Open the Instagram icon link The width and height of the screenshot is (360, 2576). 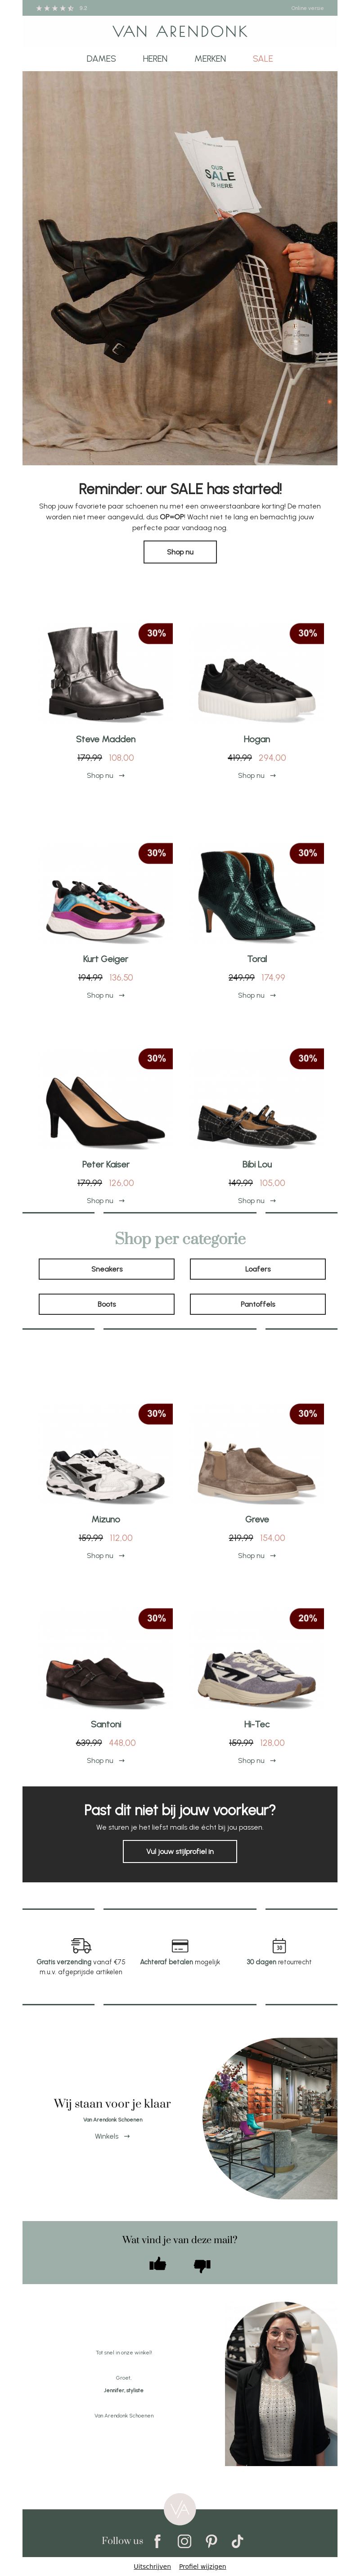184,2540
